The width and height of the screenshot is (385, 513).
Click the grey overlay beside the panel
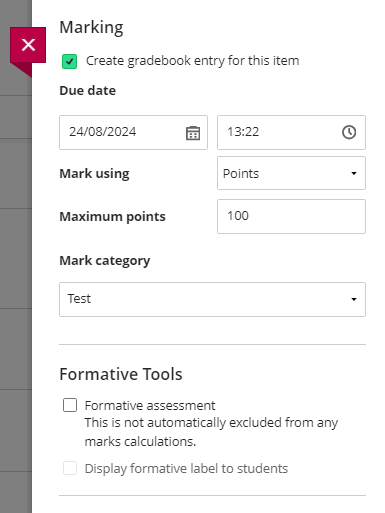(x=16, y=267)
